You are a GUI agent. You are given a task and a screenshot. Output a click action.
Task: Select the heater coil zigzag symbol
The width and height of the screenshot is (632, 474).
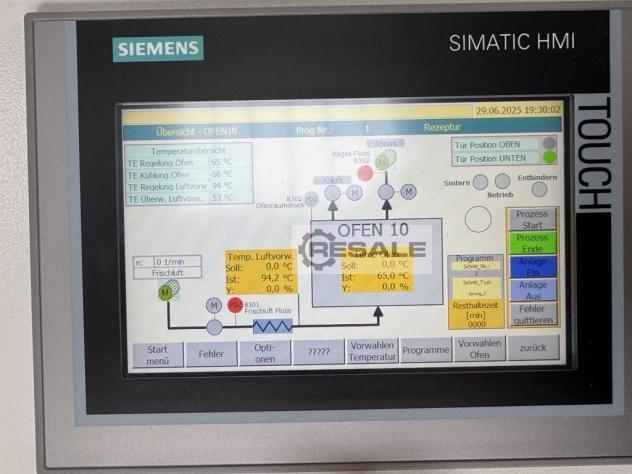pyautogui.click(x=271, y=326)
